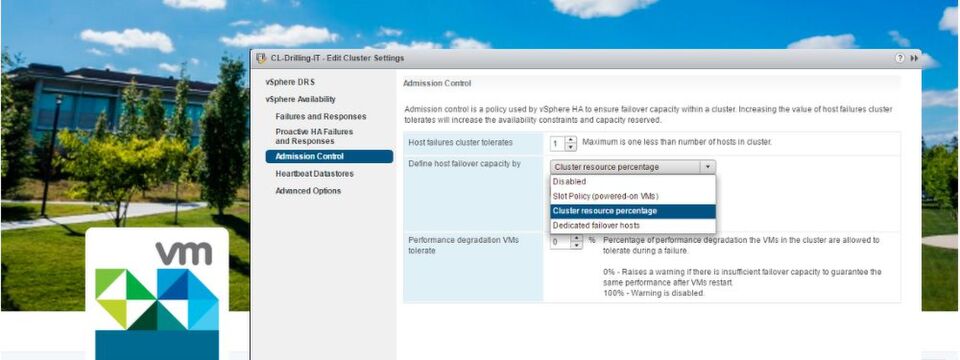Click the cluster icon in dialog title
The image size is (960, 360).
tap(261, 58)
